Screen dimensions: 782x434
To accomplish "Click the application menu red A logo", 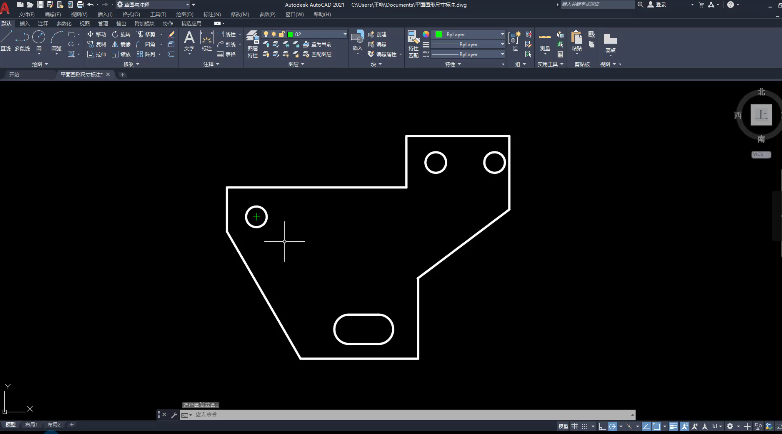I will click(x=5, y=7).
